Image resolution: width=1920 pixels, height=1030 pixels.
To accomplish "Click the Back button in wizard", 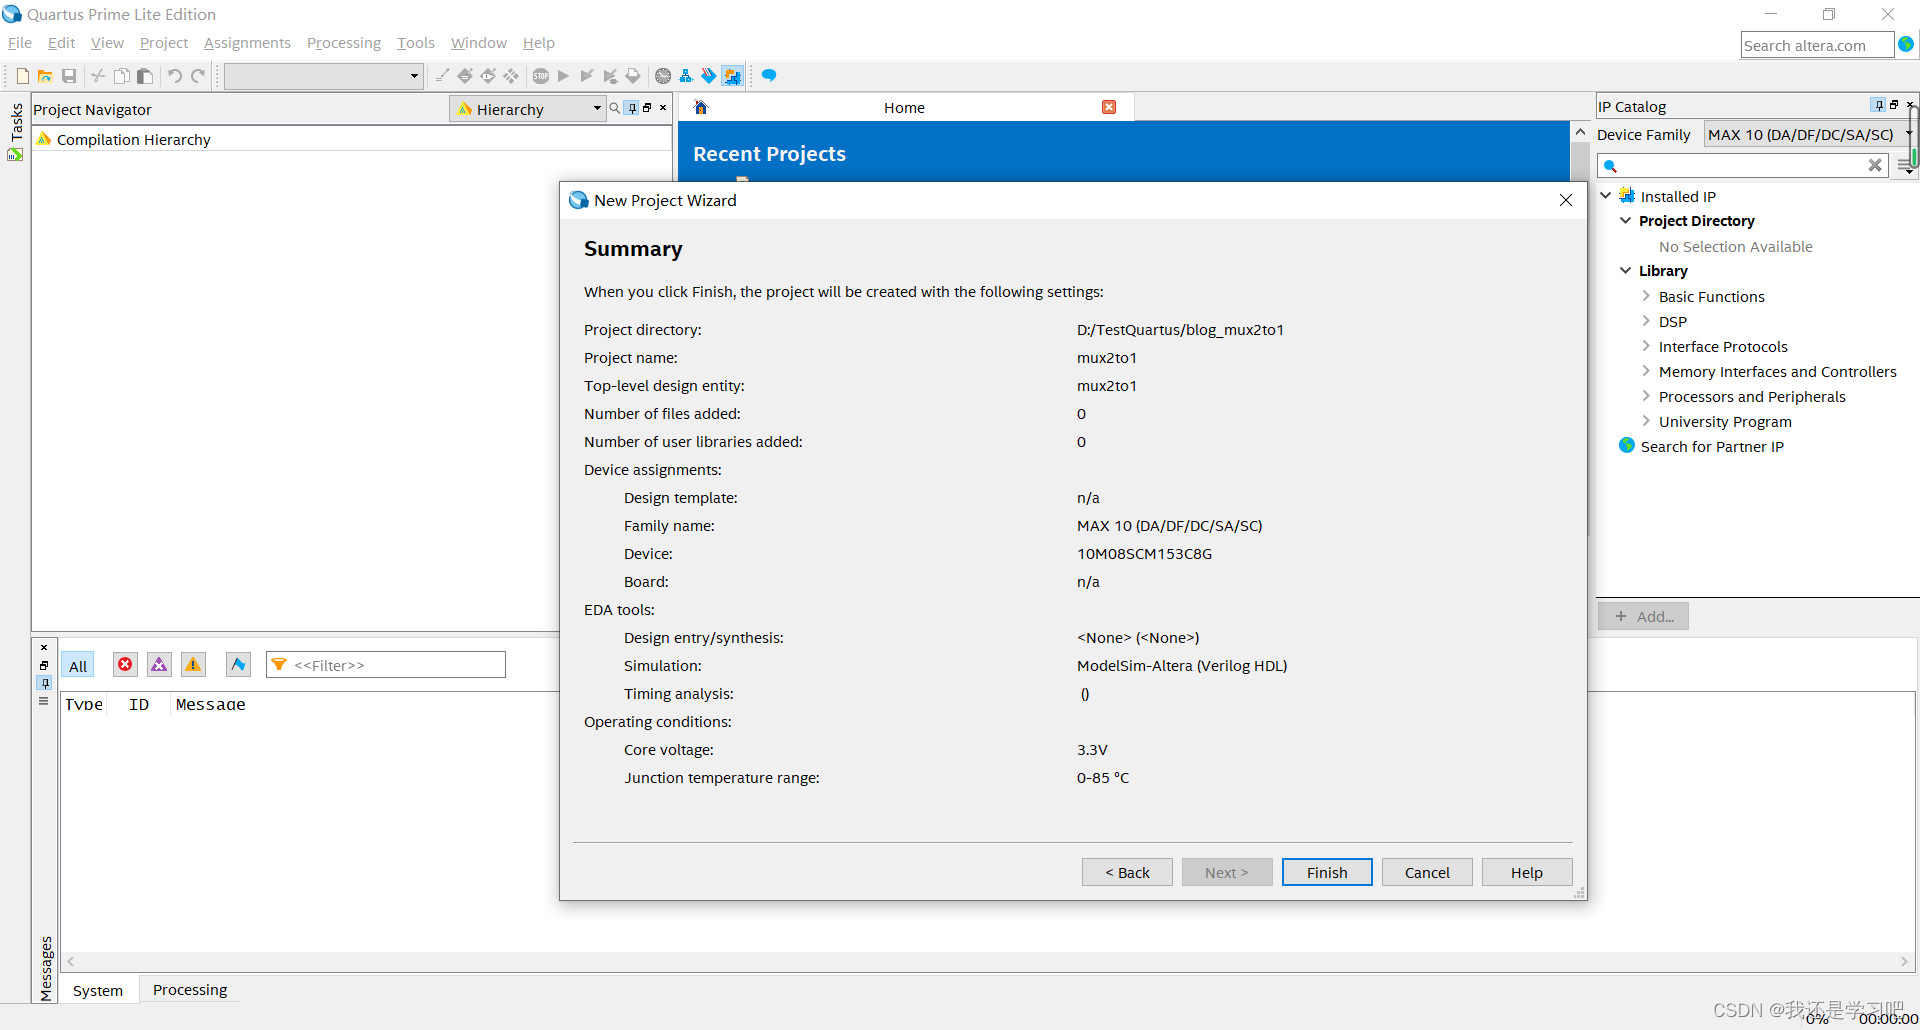I will tap(1127, 872).
